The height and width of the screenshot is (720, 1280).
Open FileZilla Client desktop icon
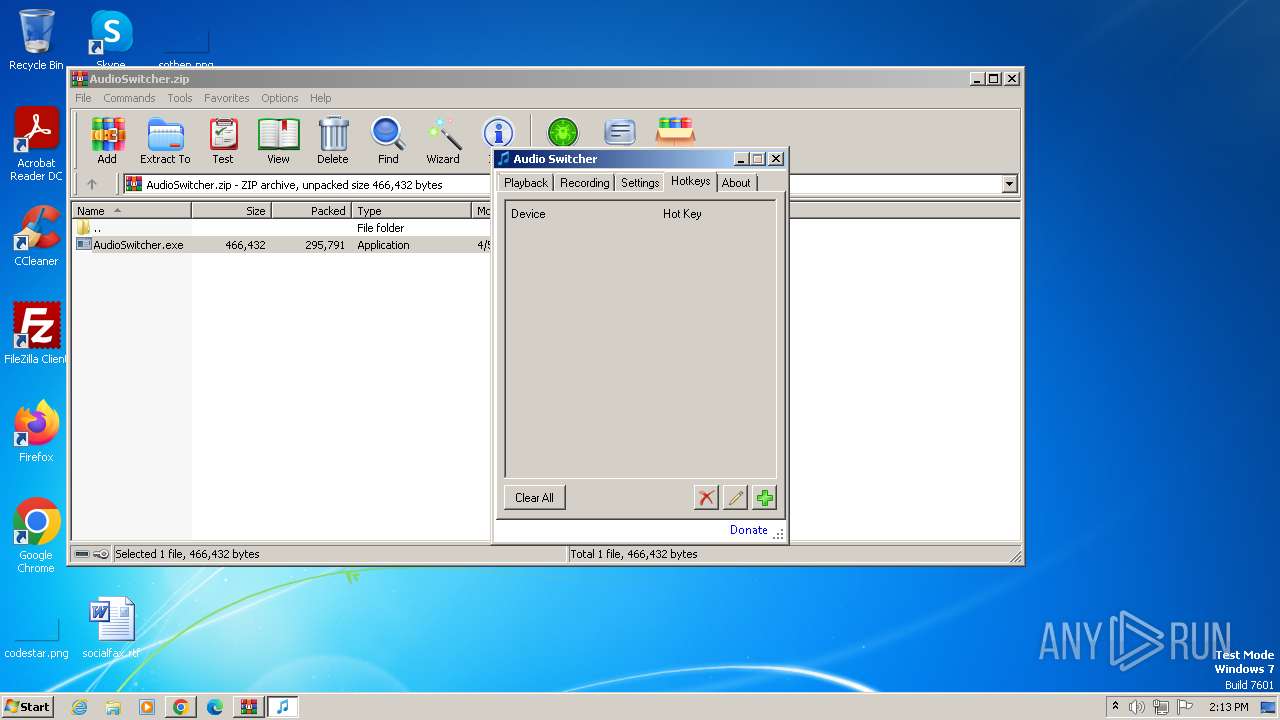point(36,333)
